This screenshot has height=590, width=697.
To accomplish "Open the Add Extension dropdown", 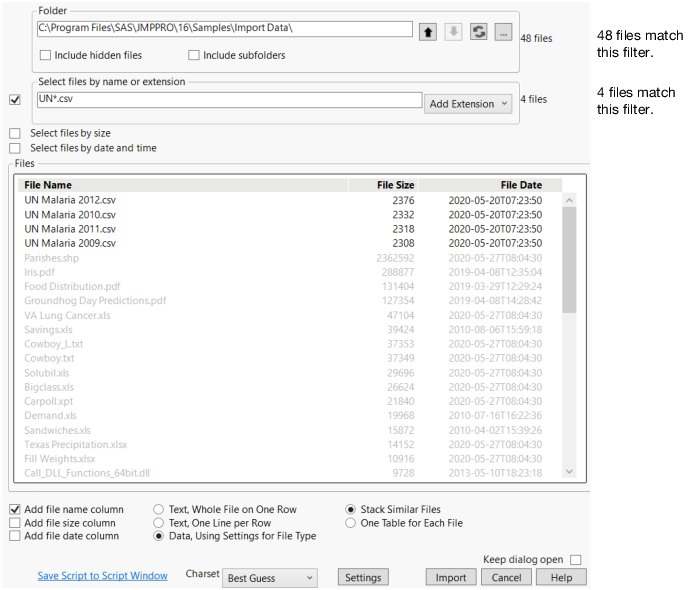I will (468, 104).
